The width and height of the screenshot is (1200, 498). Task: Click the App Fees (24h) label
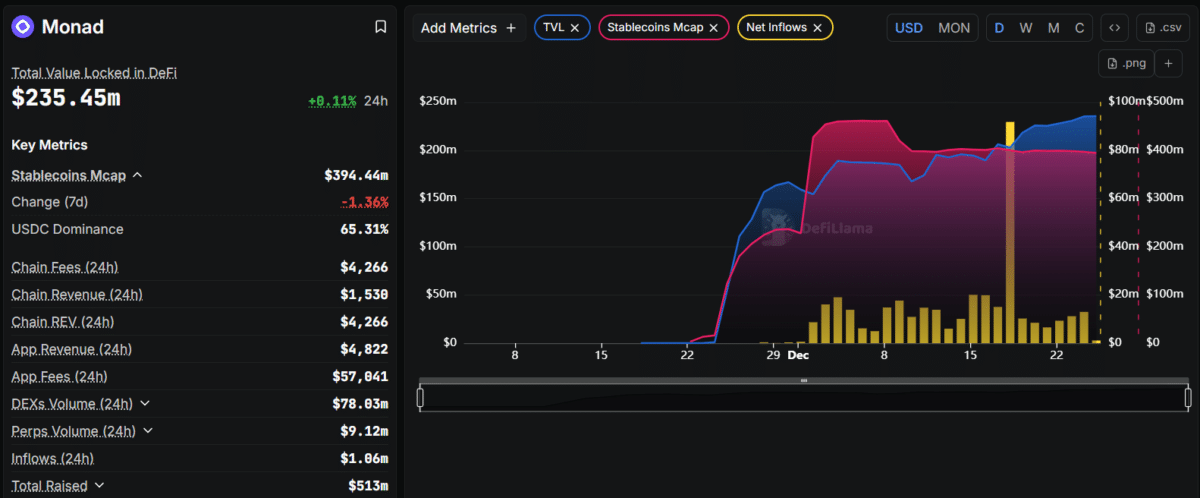(59, 377)
